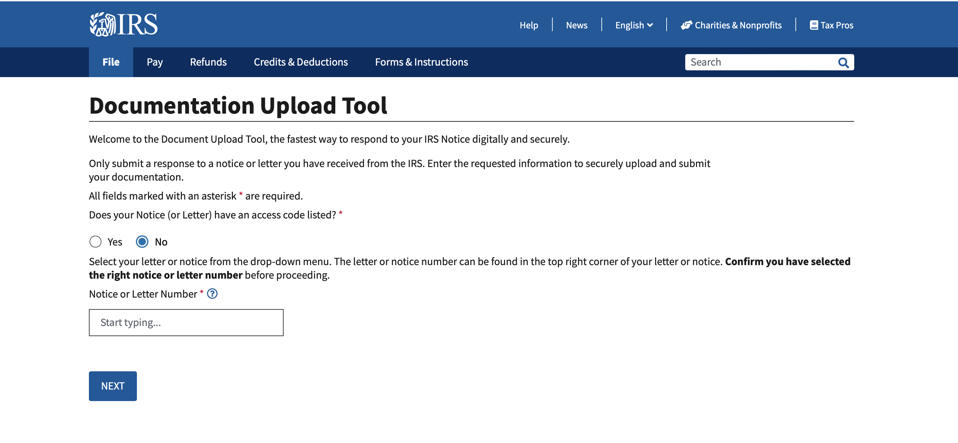The height and width of the screenshot is (443, 958).
Task: Select the Yes radio button
Action: [96, 242]
